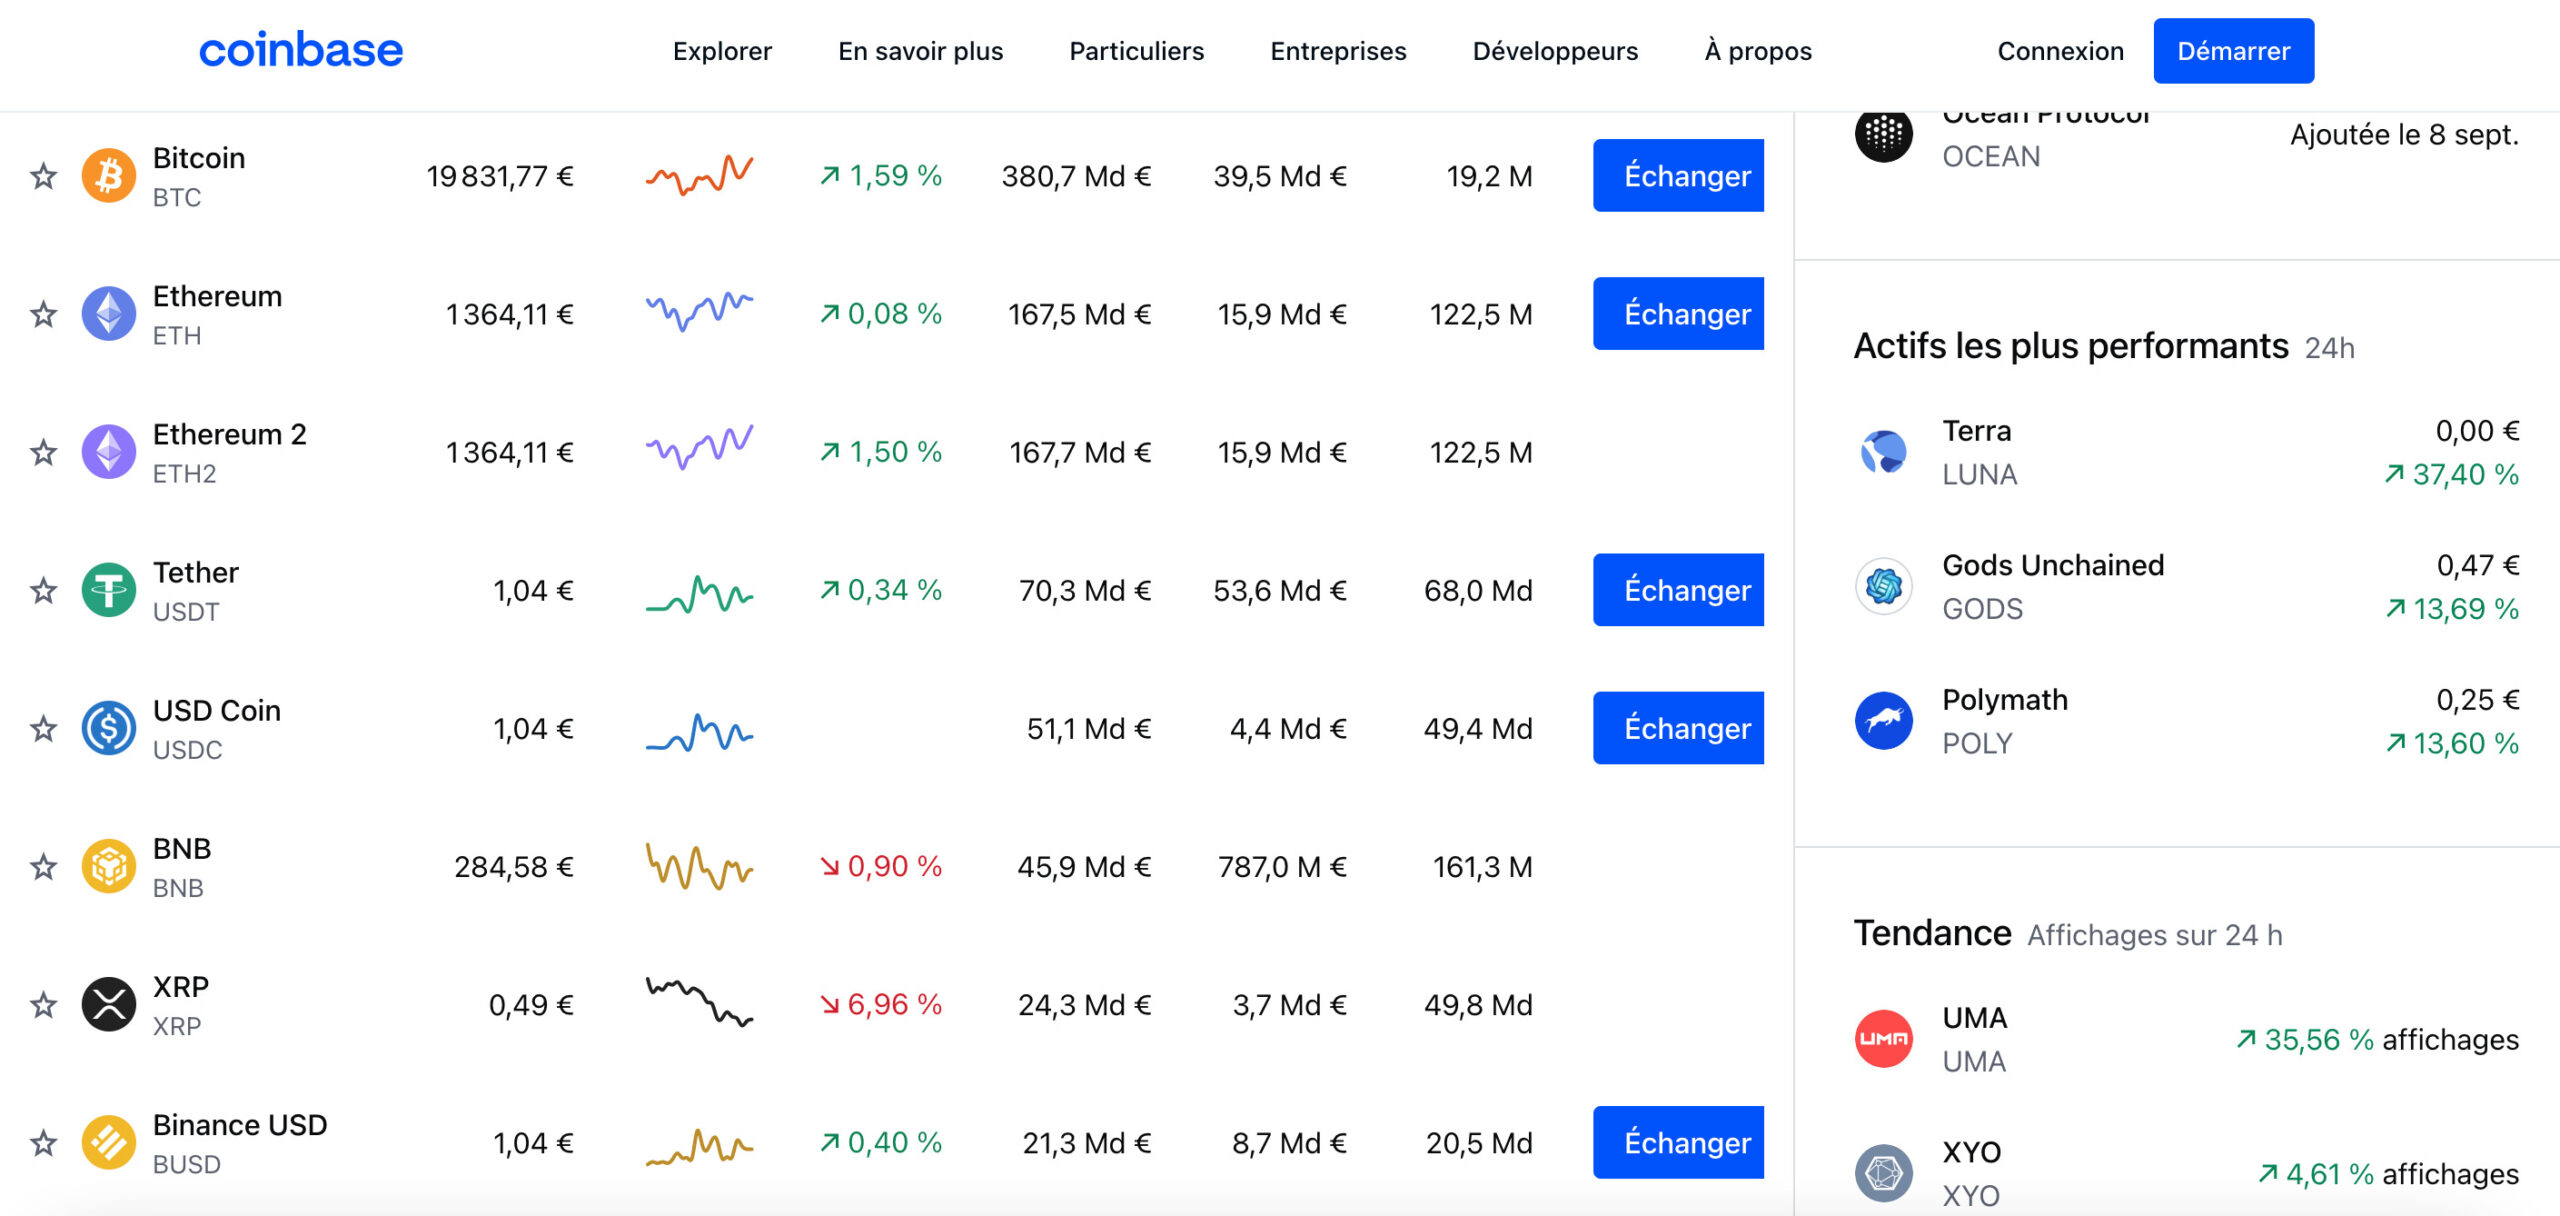Screen dimensions: 2560x1216
Task: Click the XRP asset name
Action: click(181, 987)
